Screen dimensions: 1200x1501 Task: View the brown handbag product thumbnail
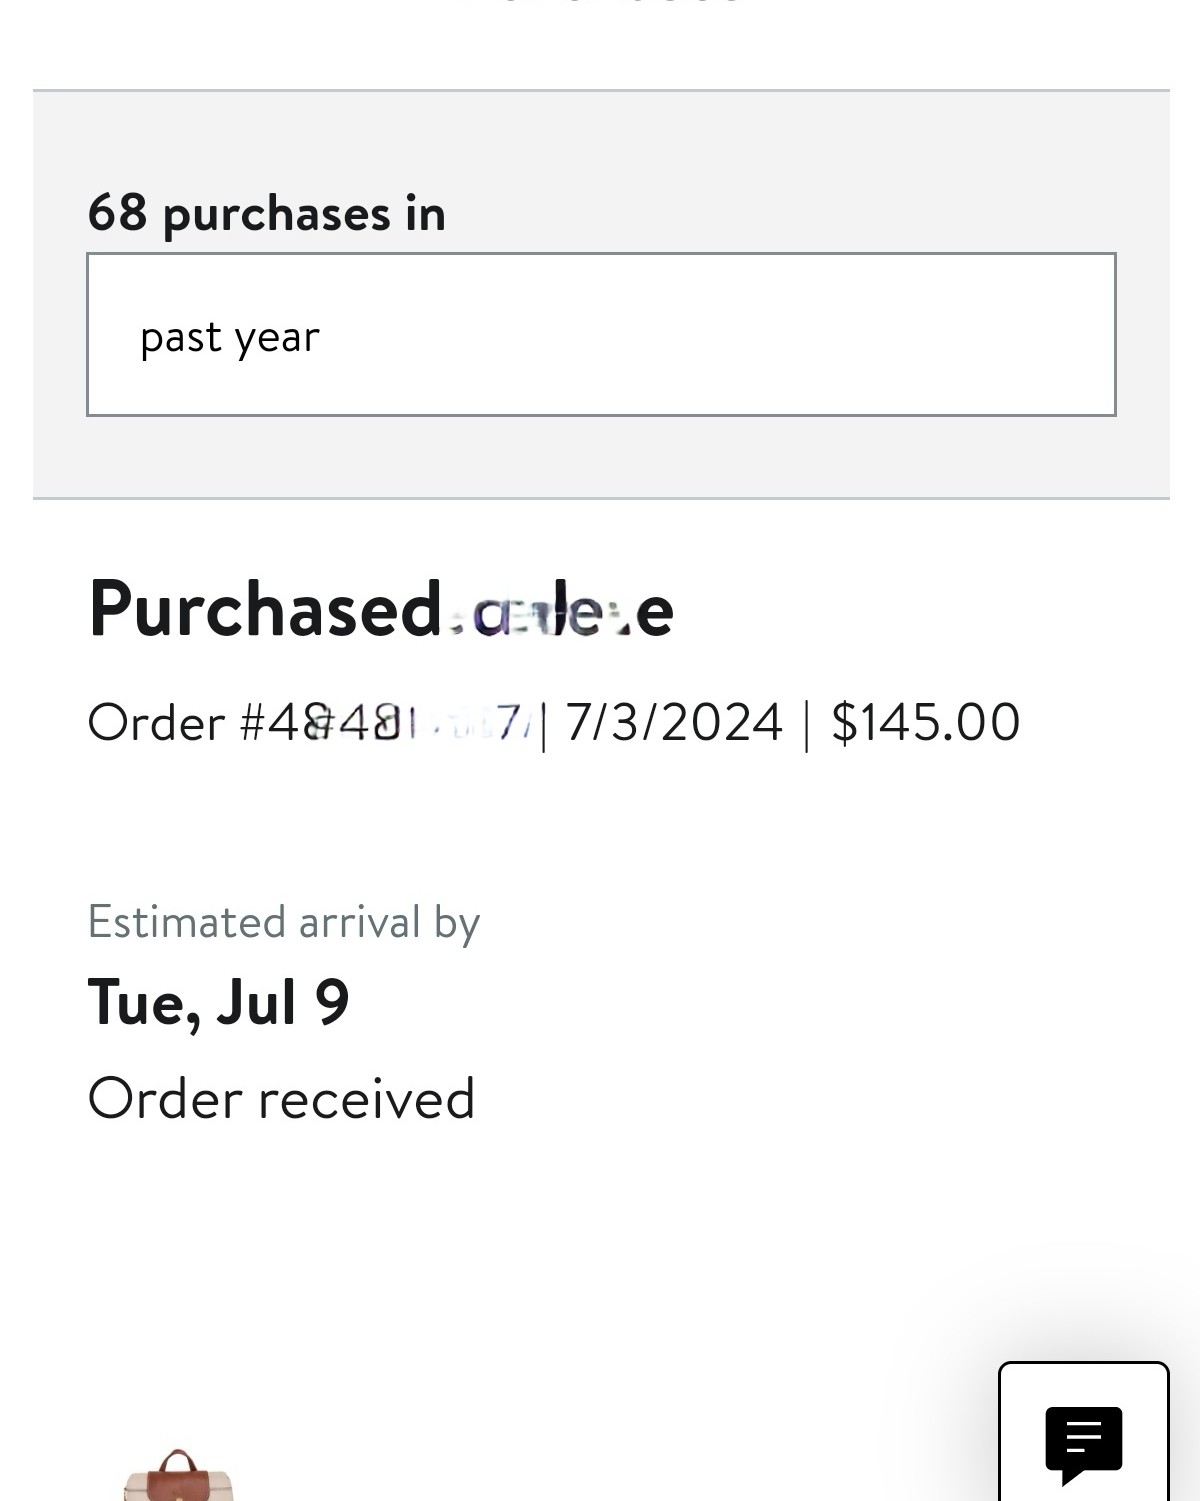click(178, 1475)
